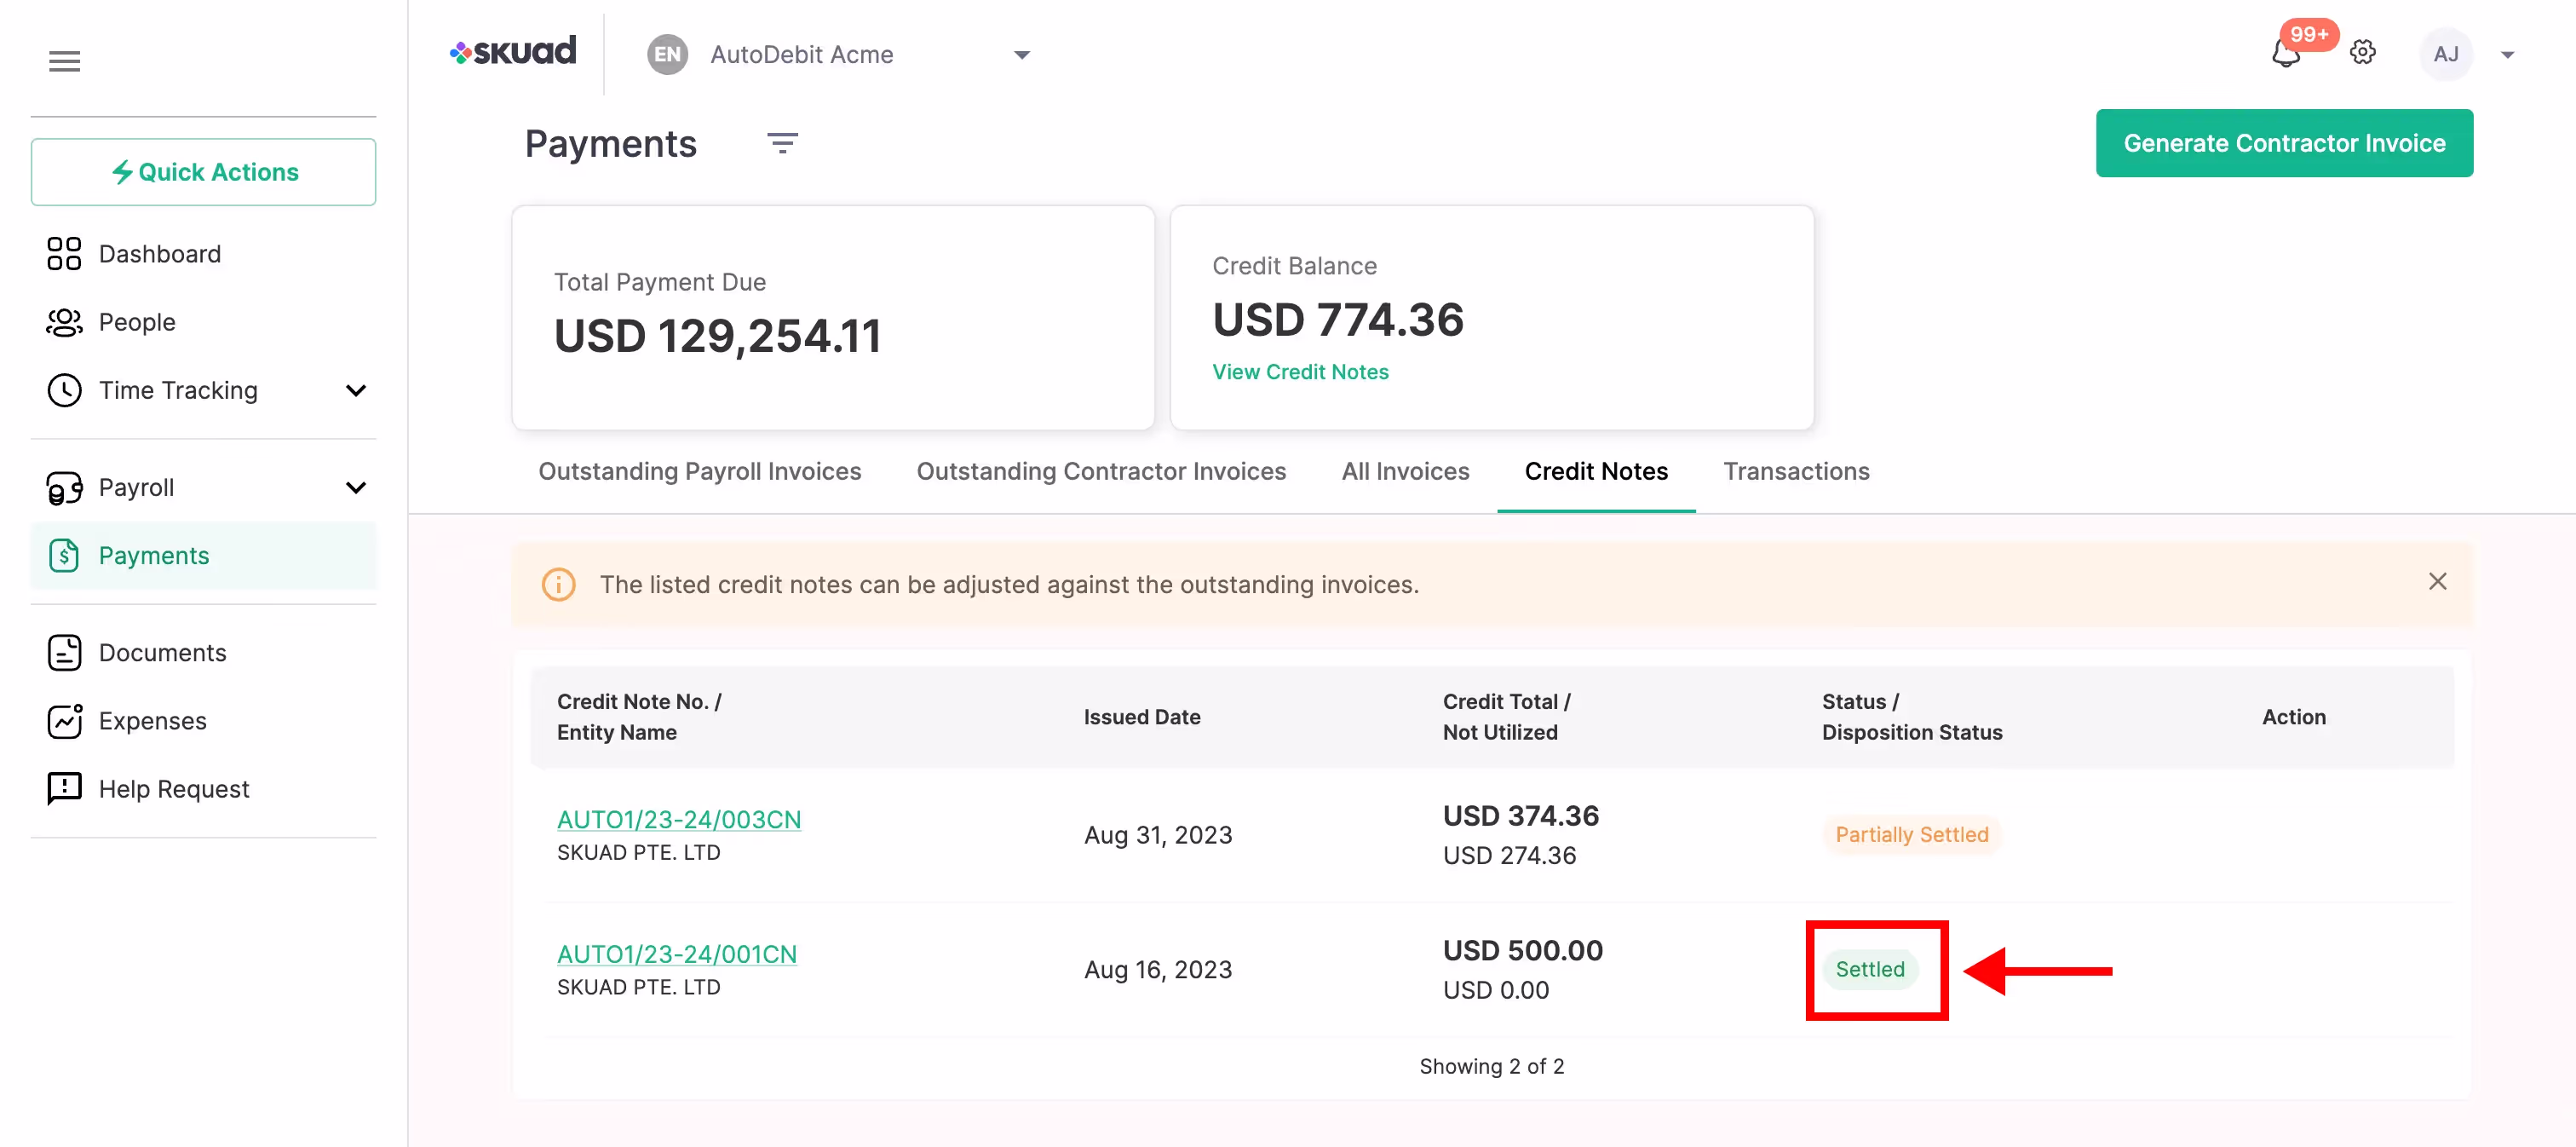
Task: Dismiss the credit notes info banner
Action: (2437, 582)
